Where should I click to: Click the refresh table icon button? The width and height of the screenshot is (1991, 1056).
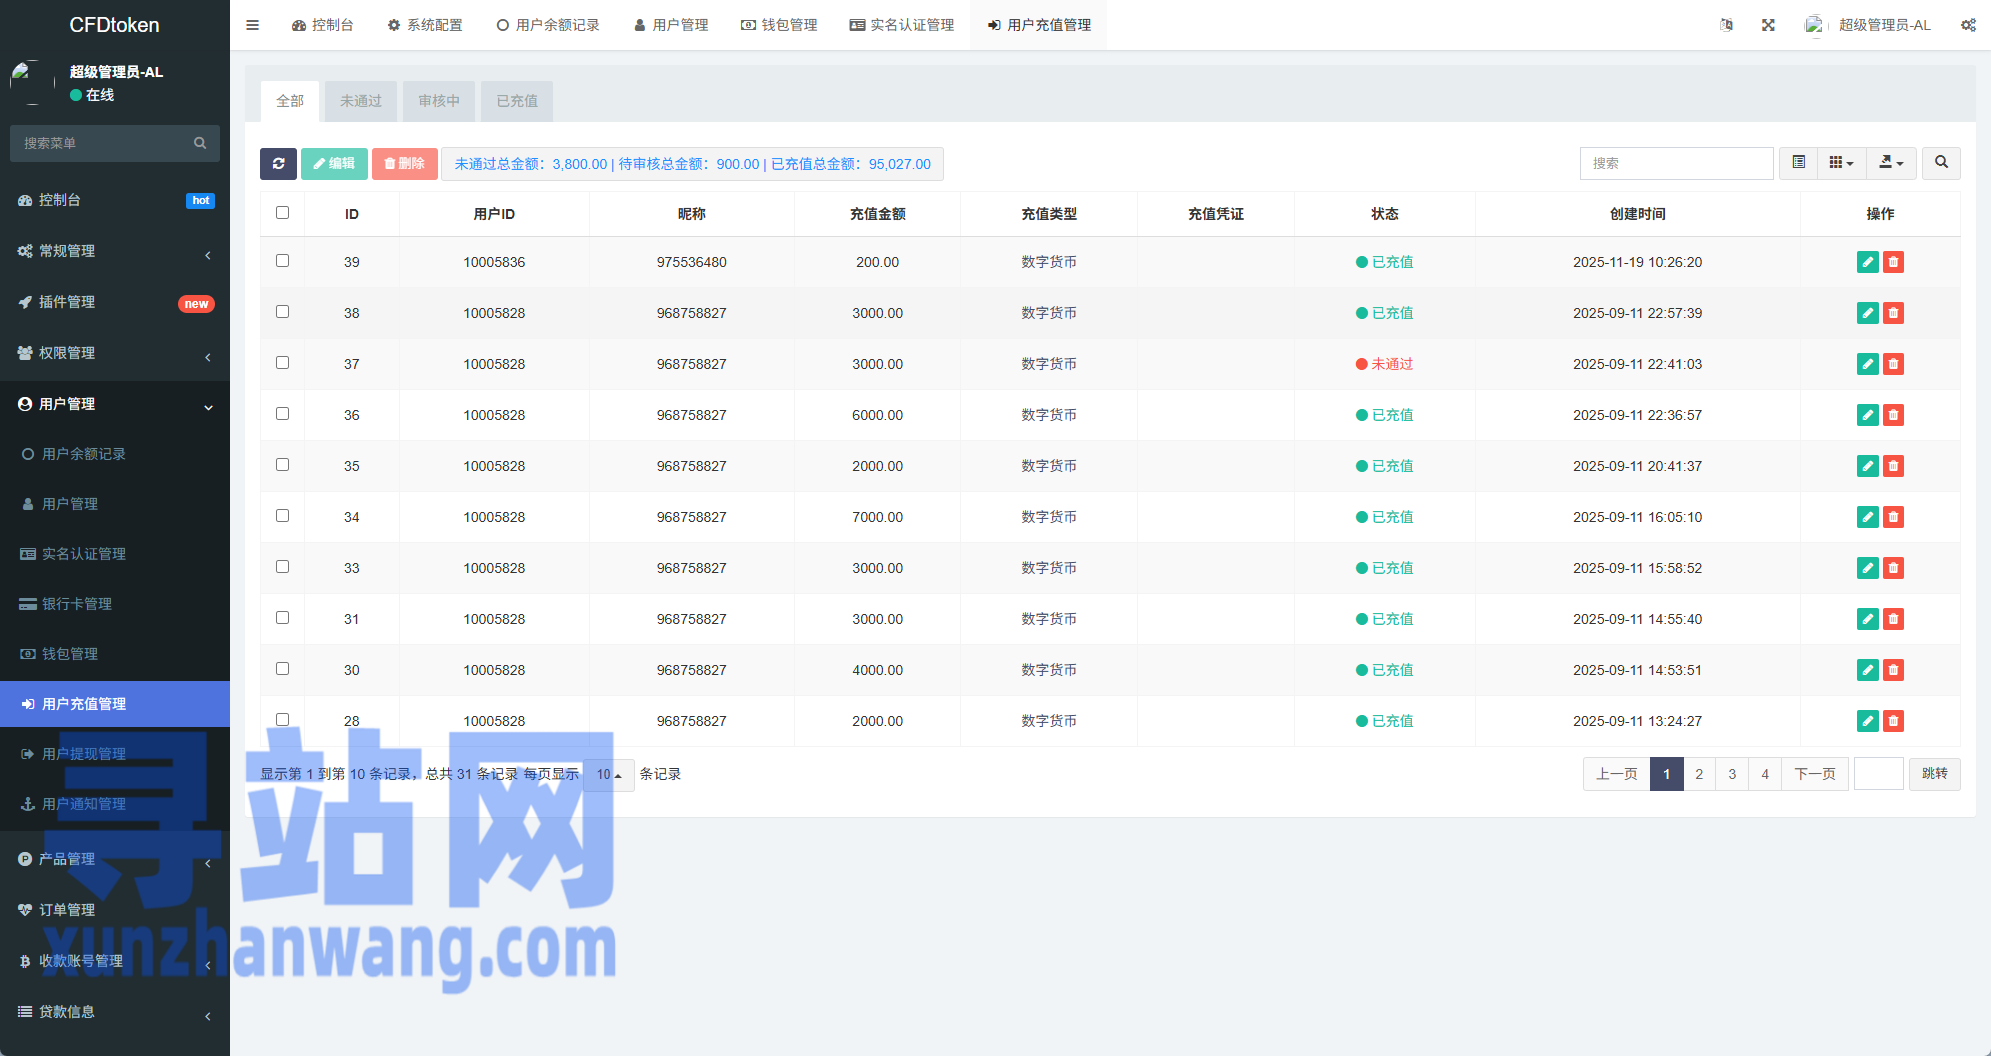(278, 164)
